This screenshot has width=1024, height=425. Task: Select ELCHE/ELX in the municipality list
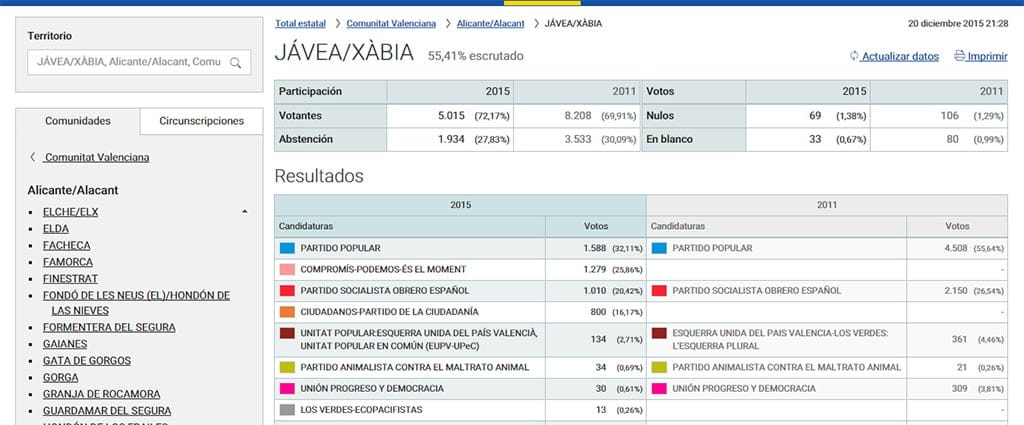[71, 212]
